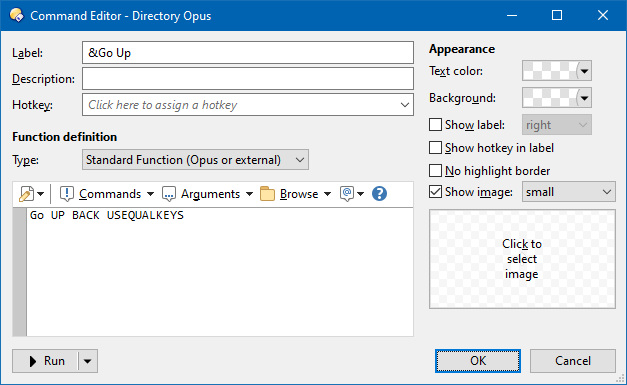This screenshot has height=385, width=627.
Task: Enable Show hotkey in label
Action: tap(435, 148)
